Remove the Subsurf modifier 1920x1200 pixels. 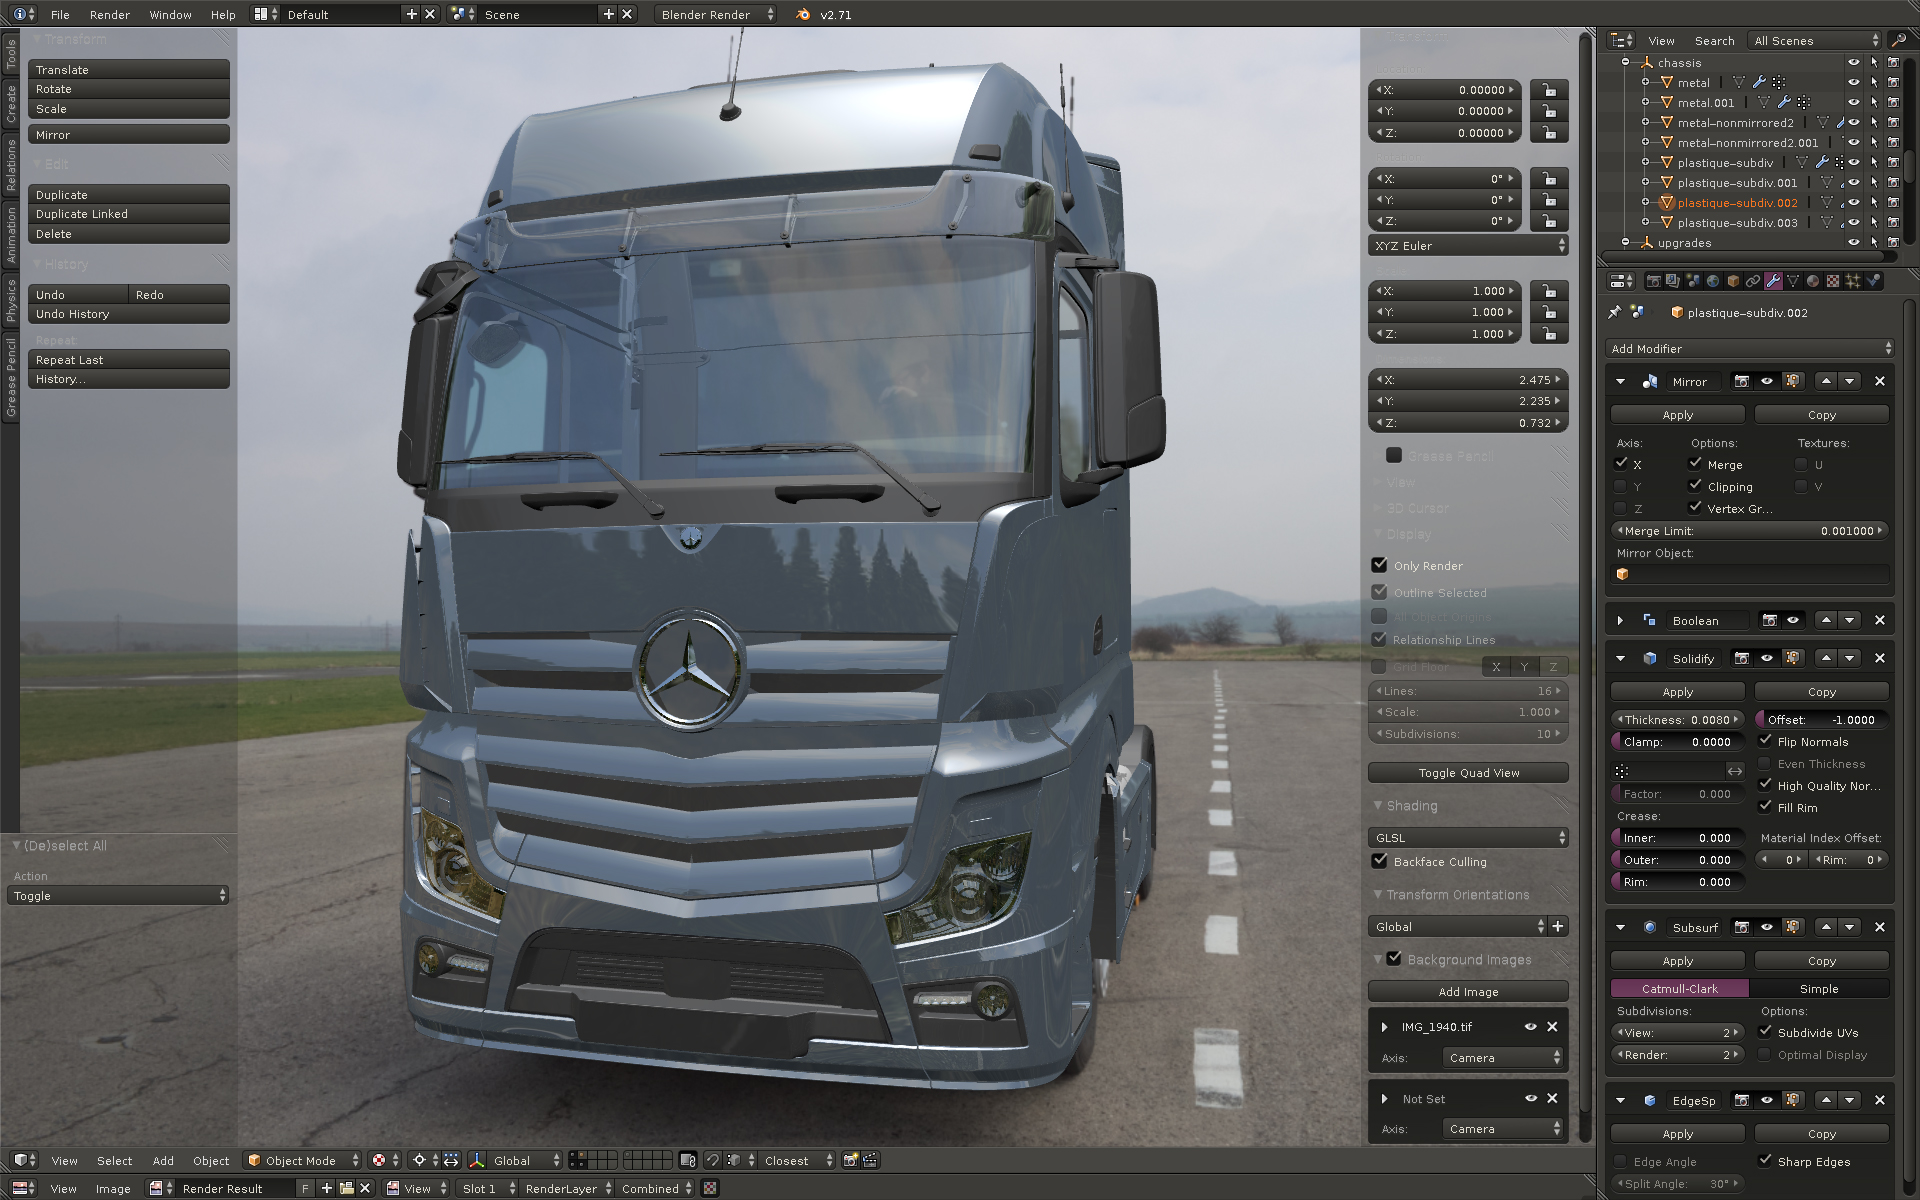click(x=1879, y=928)
